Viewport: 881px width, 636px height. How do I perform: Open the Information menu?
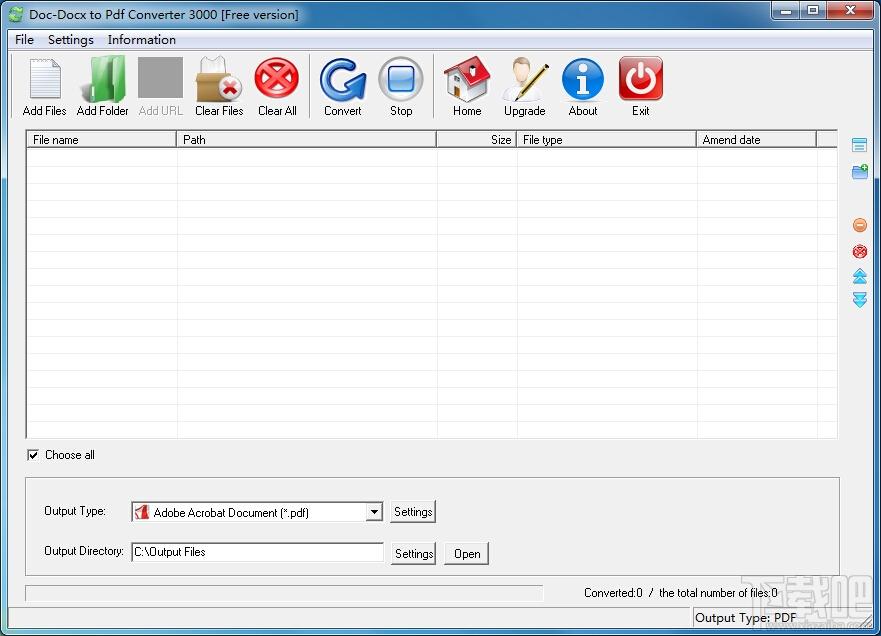(x=142, y=40)
